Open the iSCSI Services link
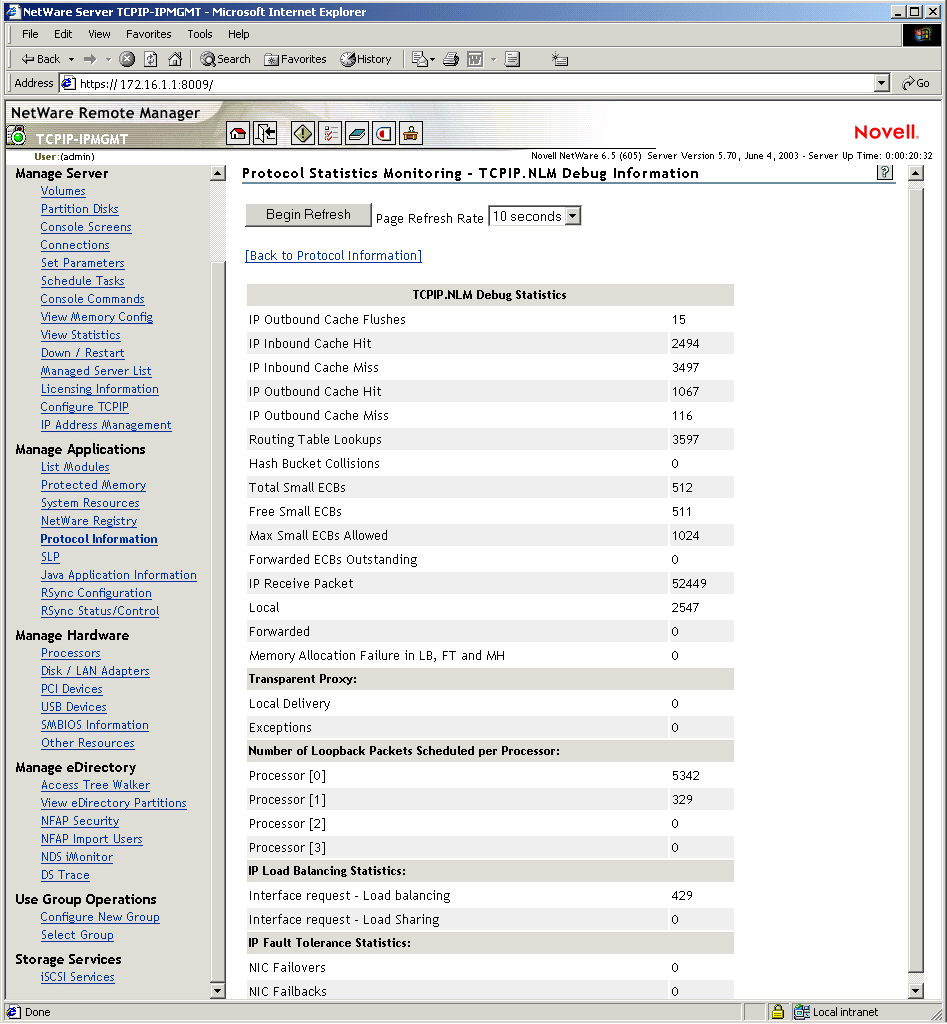This screenshot has height=1024, width=947. coord(77,978)
